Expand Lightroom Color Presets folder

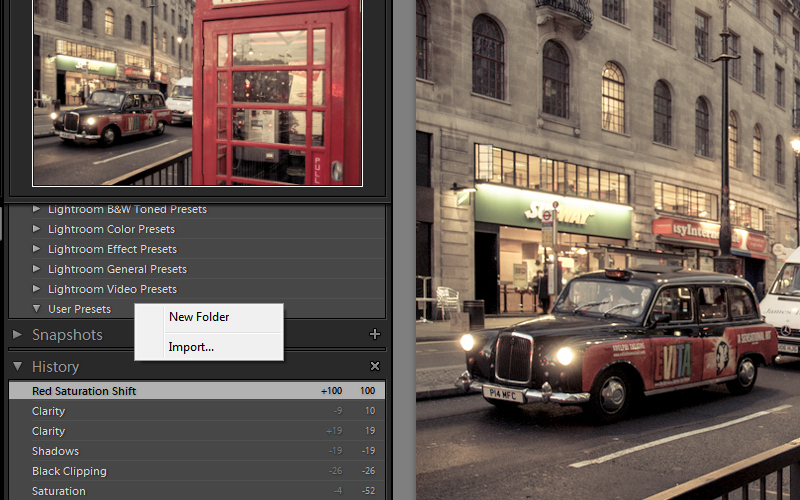tap(111, 229)
